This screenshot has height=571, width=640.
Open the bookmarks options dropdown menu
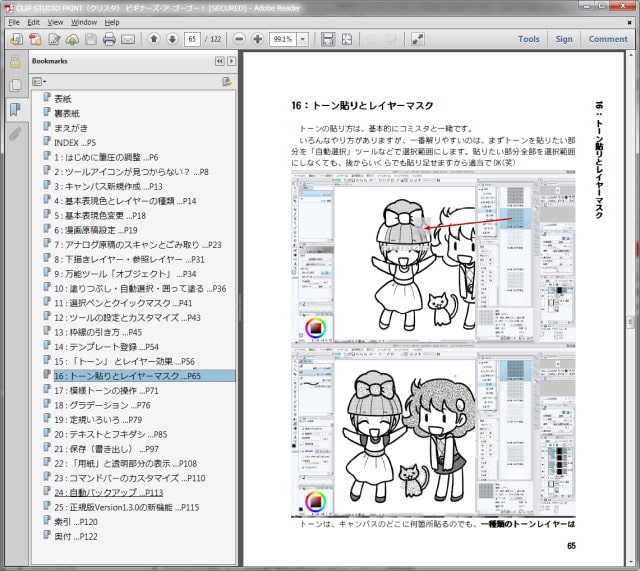(x=40, y=81)
